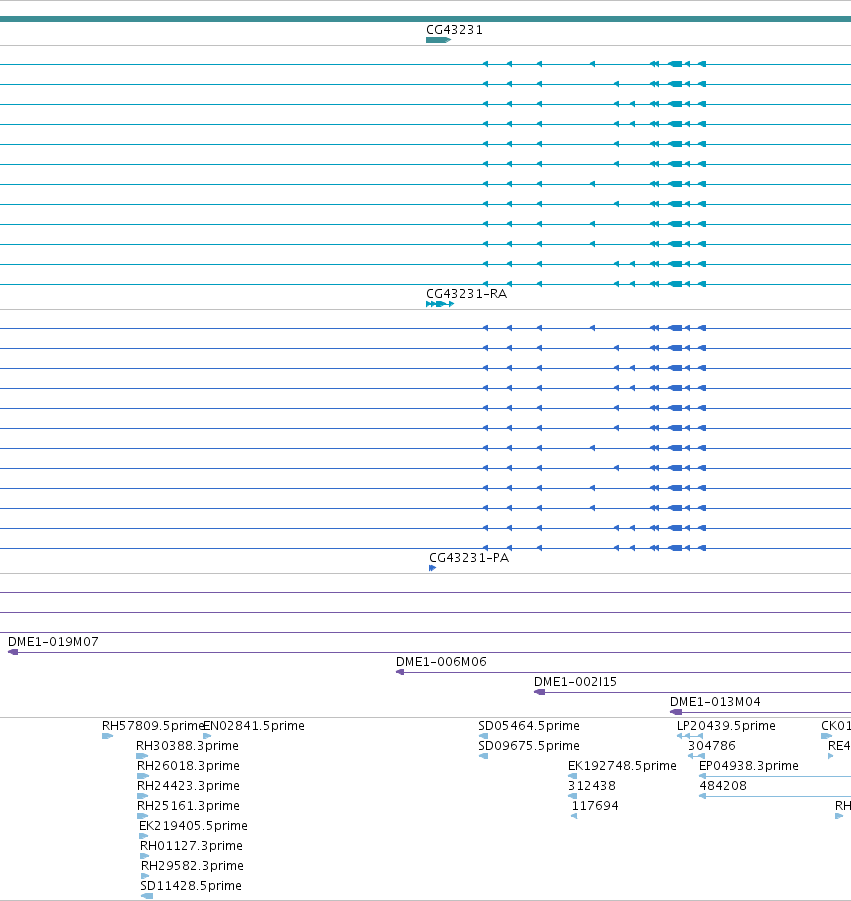The height and width of the screenshot is (901, 851).
Task: Click the 484208 feature label
Action: click(x=723, y=786)
